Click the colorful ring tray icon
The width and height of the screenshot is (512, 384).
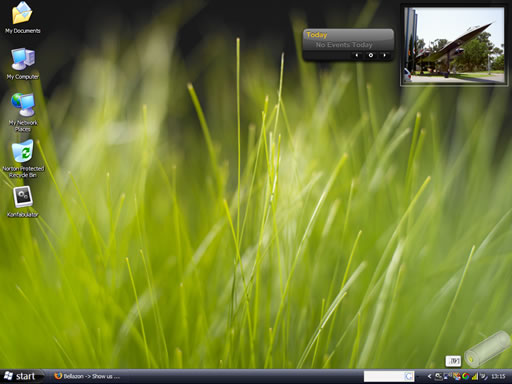coord(466,376)
